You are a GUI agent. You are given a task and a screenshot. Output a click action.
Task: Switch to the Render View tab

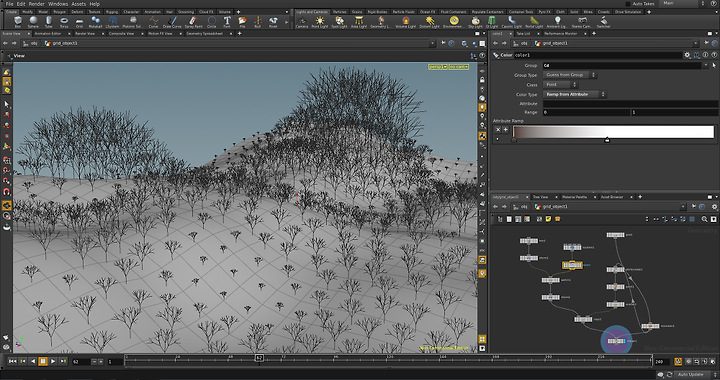84,34
